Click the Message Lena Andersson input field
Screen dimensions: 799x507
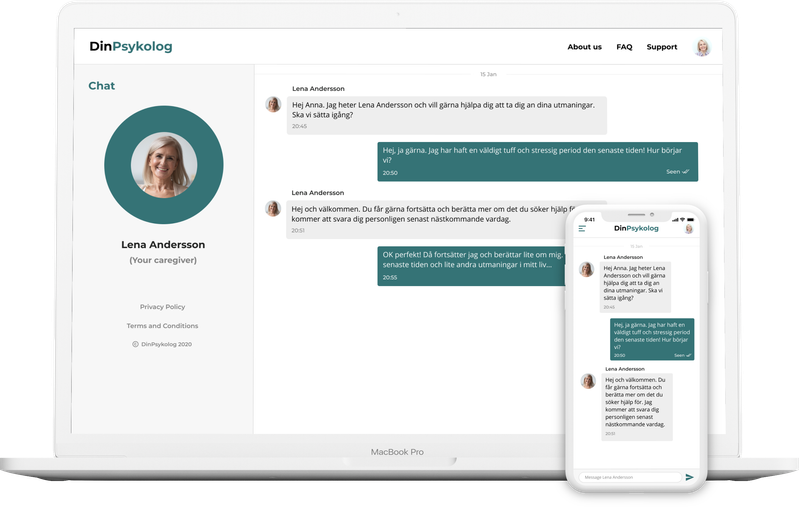tap(628, 477)
